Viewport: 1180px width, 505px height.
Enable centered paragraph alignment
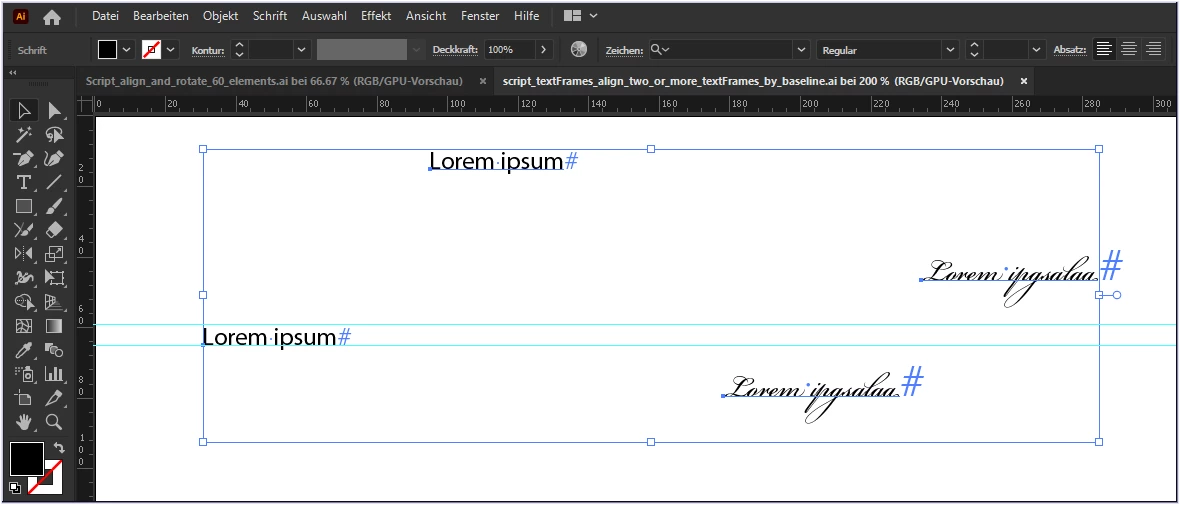[x=1128, y=50]
